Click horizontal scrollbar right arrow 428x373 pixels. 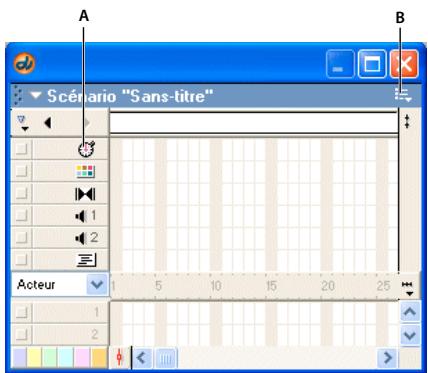(387, 358)
